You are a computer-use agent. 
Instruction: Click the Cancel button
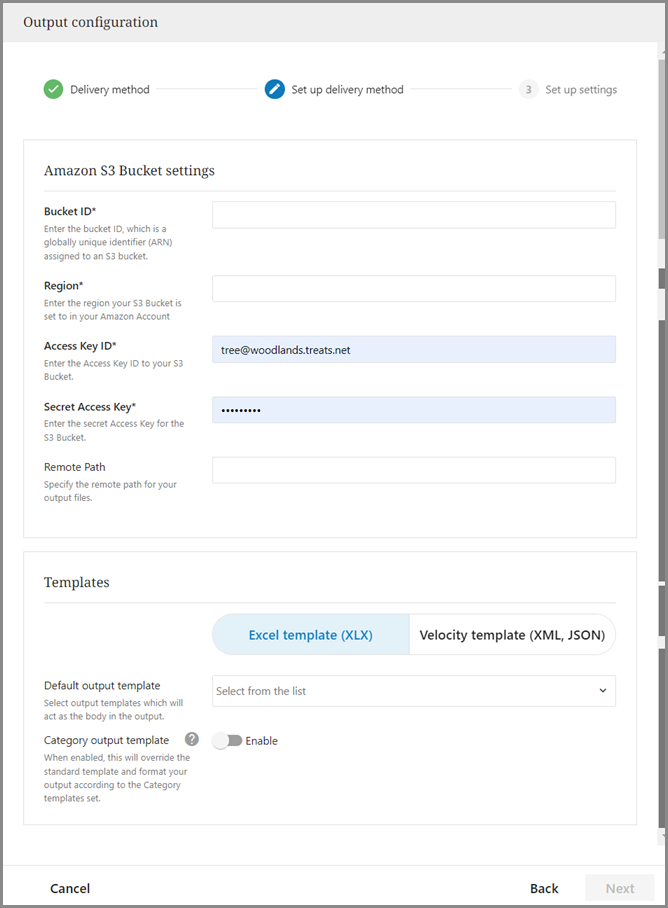70,888
